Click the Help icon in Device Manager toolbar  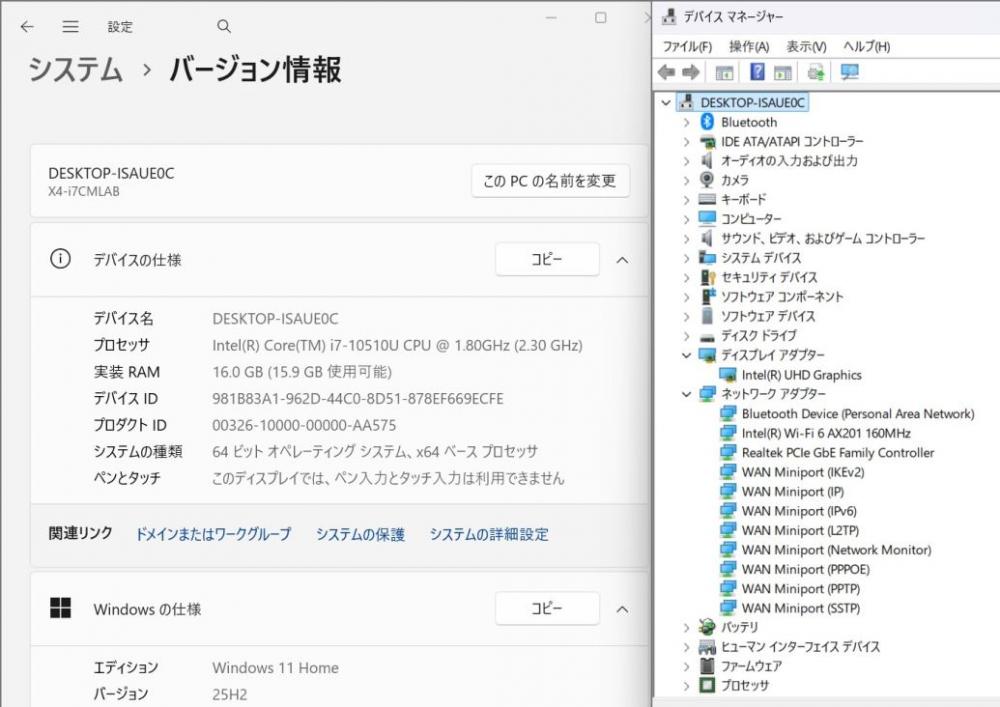coord(757,72)
